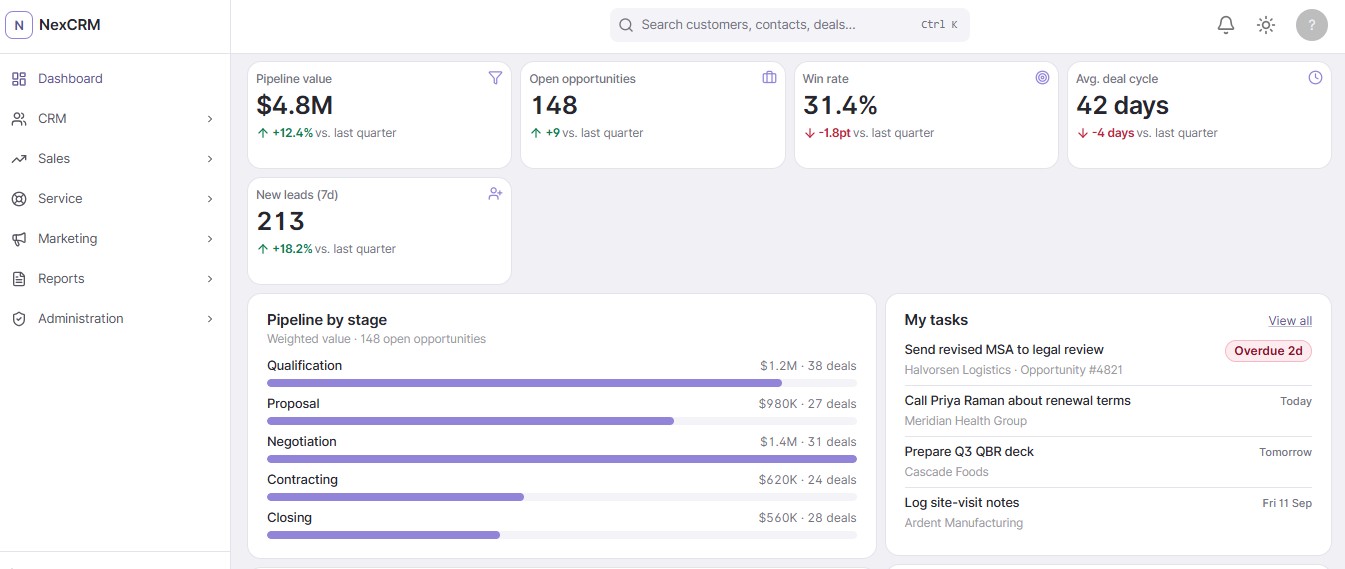1345x569 pixels.
Task: Click the Marketing megaphone icon
Action: coord(19,239)
